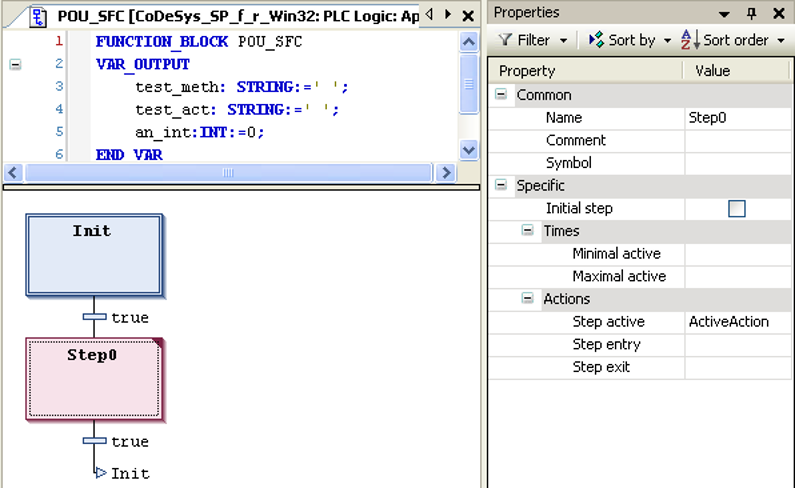Viewport: 795px width, 488px height.
Task: Click the Sort by icon
Action: coord(596,40)
